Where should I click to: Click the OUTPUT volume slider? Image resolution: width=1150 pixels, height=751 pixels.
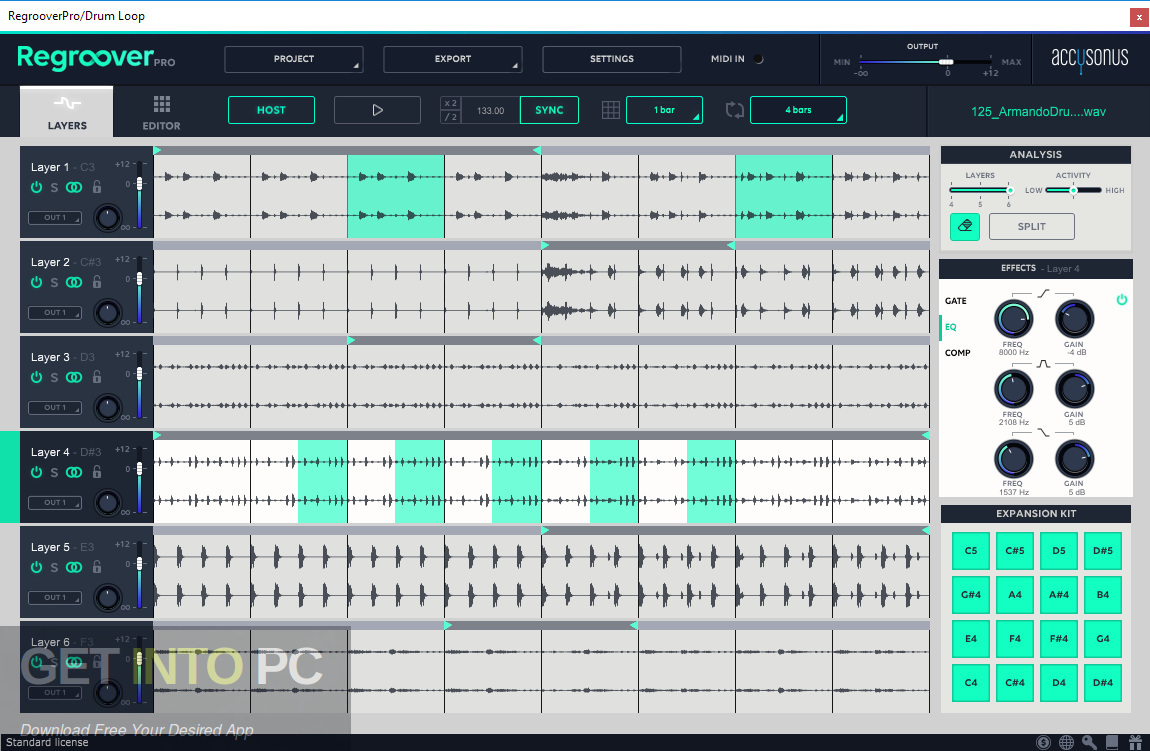pyautogui.click(x=926, y=62)
